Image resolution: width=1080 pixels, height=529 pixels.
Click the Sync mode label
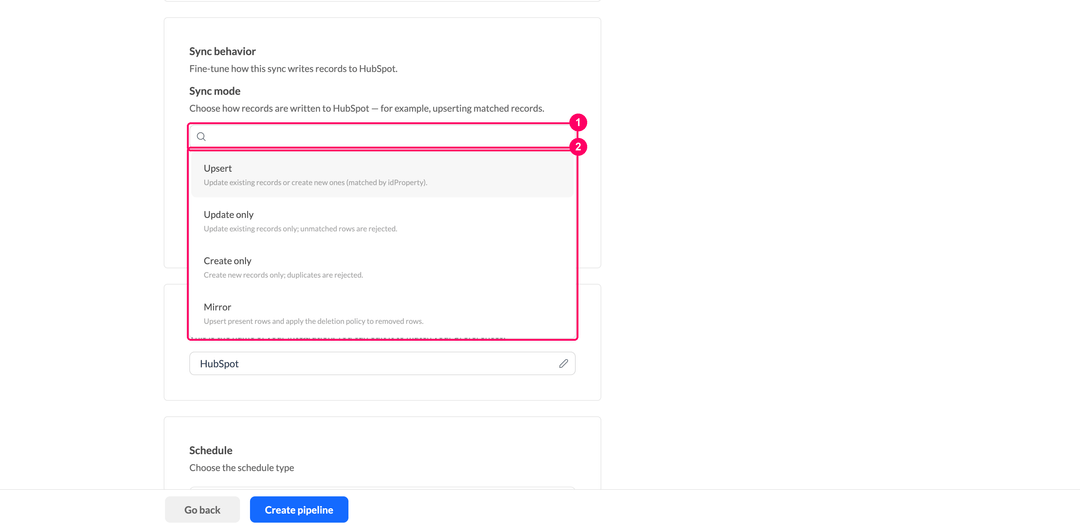215,91
